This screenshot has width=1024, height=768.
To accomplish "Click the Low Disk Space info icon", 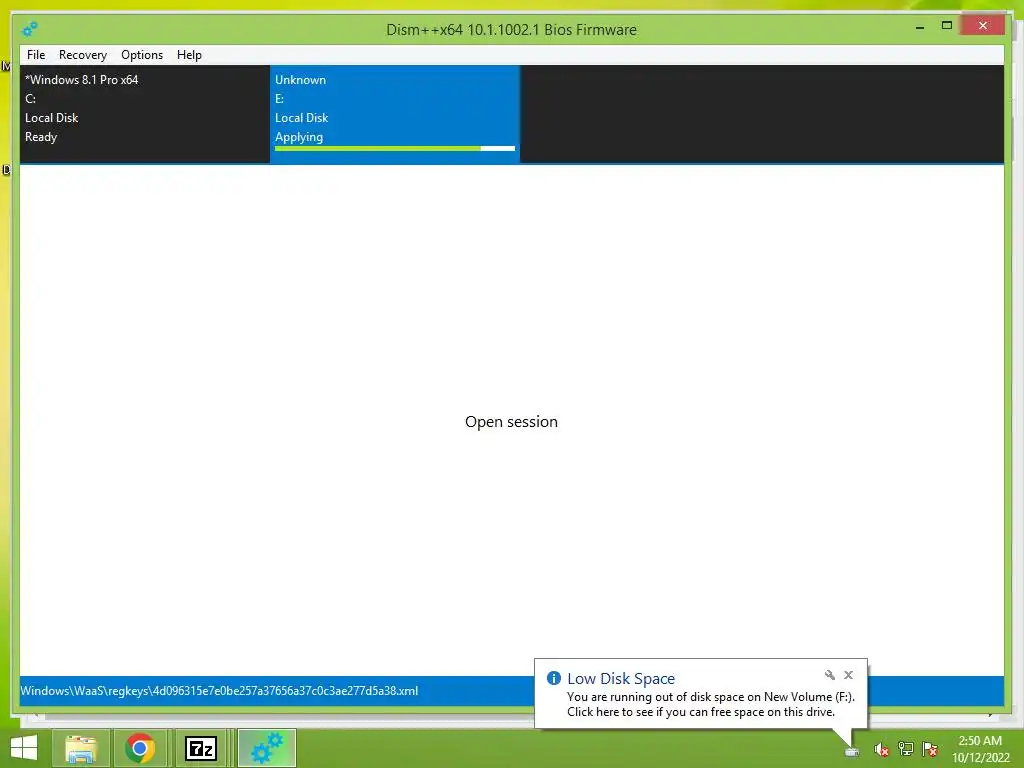I will pos(554,678).
